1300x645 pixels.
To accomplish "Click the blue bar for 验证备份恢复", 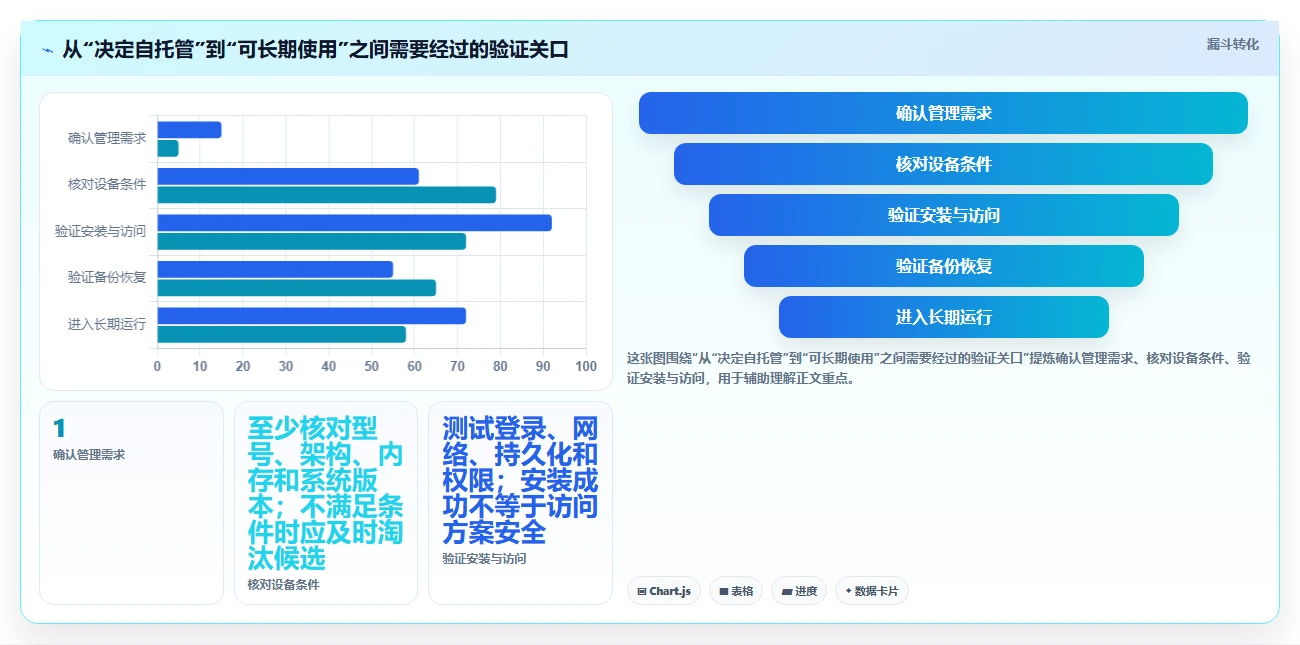I will (275, 269).
